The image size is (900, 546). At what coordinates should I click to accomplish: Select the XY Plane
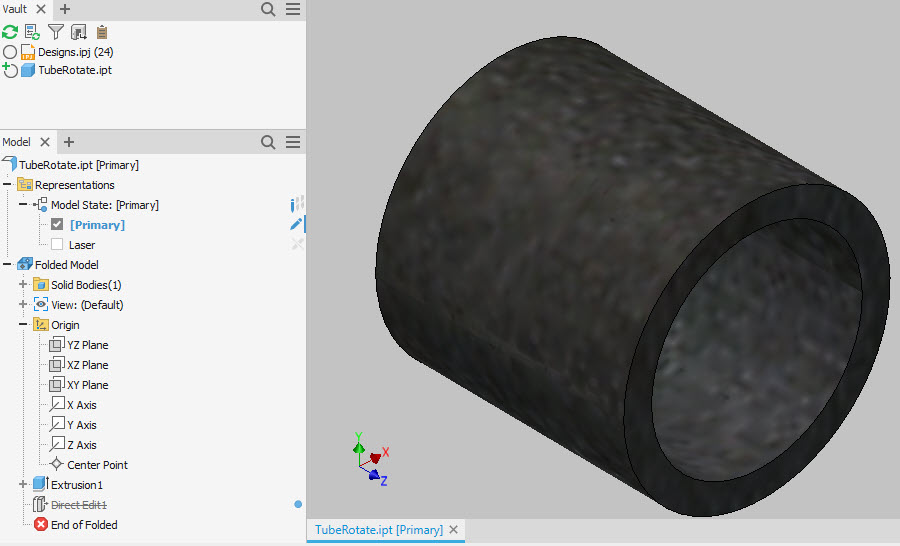click(x=87, y=385)
